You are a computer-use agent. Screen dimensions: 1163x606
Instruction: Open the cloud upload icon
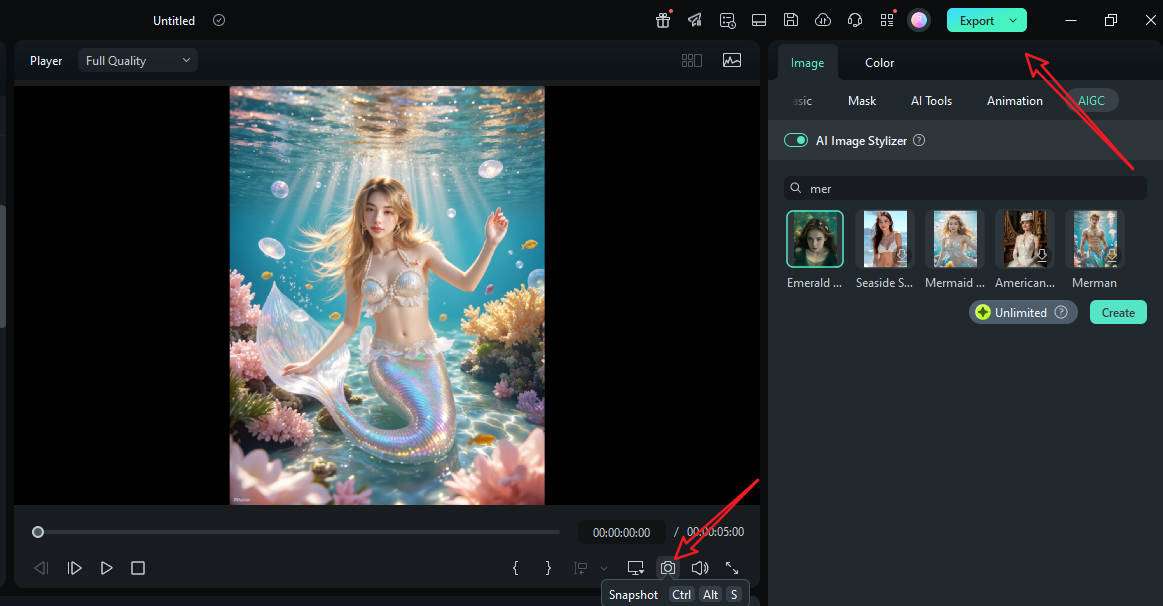pos(823,21)
